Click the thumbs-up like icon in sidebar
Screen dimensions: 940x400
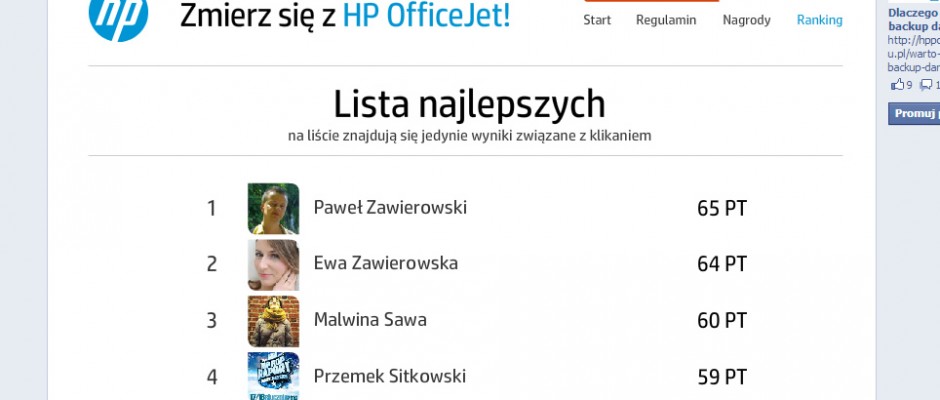(897, 85)
